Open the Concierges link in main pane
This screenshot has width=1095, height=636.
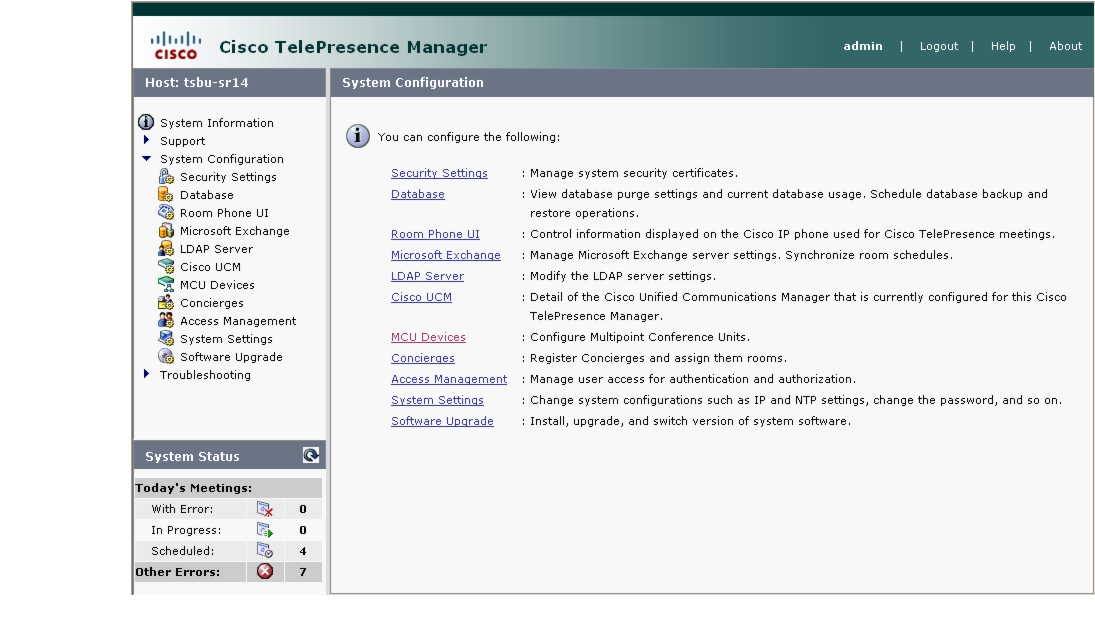pyautogui.click(x=422, y=358)
